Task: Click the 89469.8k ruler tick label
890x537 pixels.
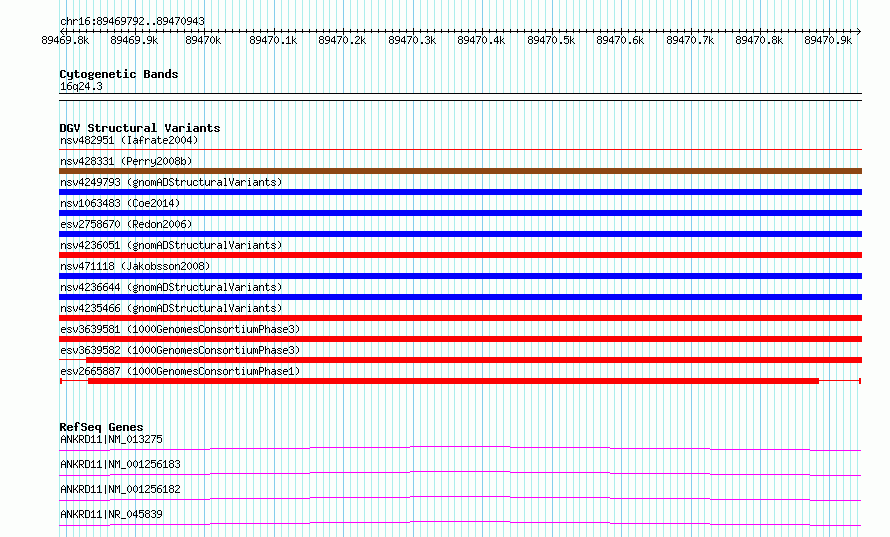Action: pyautogui.click(x=65, y=41)
